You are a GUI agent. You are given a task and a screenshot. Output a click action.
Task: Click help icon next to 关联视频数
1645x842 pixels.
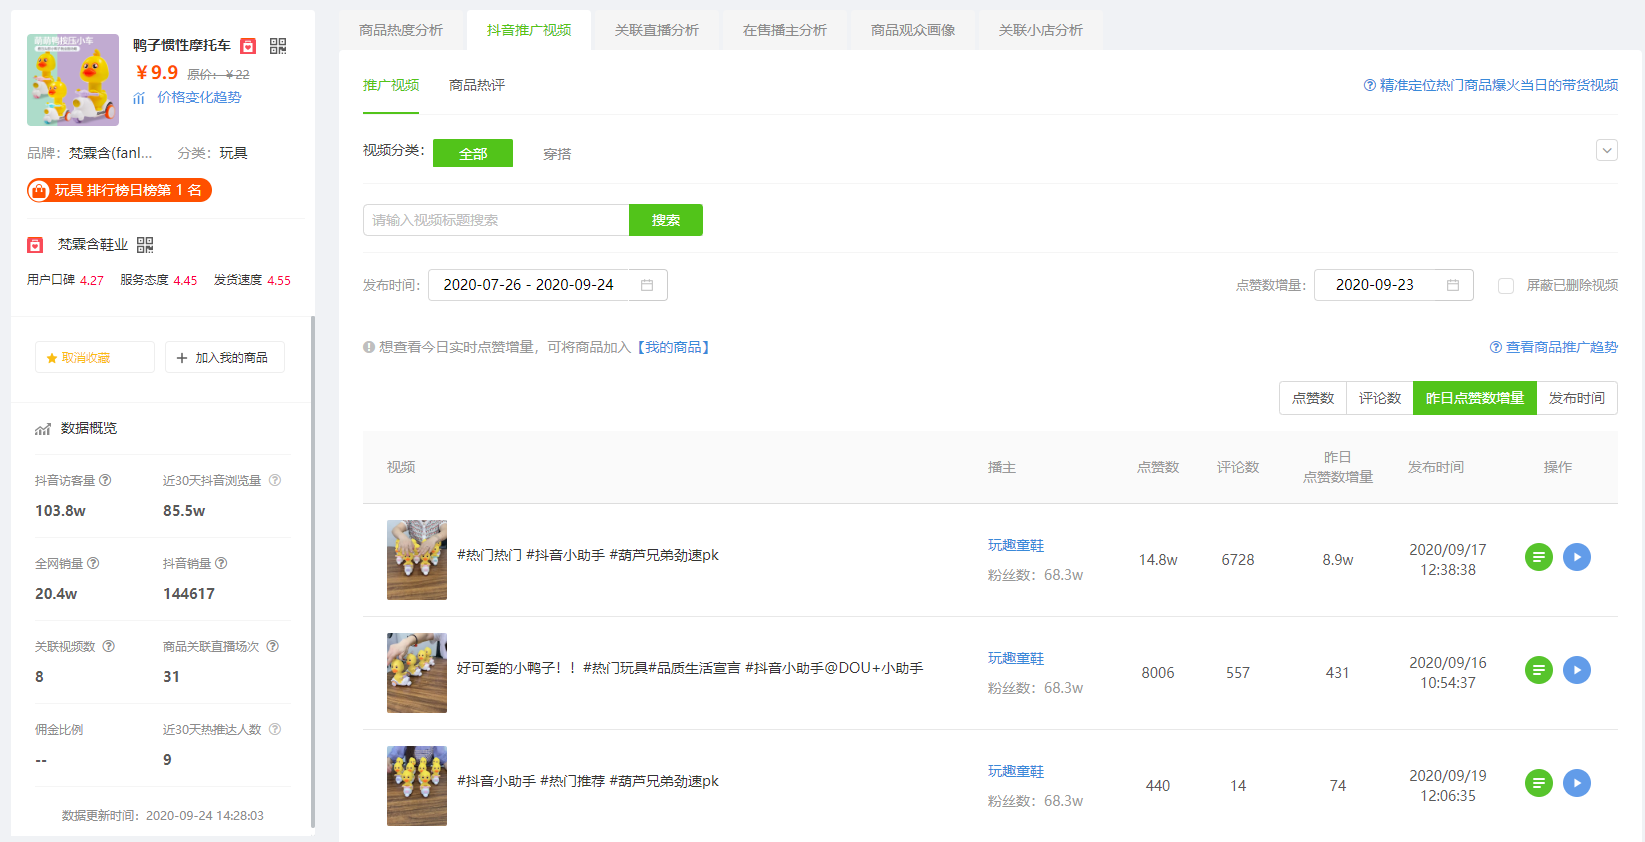(109, 646)
